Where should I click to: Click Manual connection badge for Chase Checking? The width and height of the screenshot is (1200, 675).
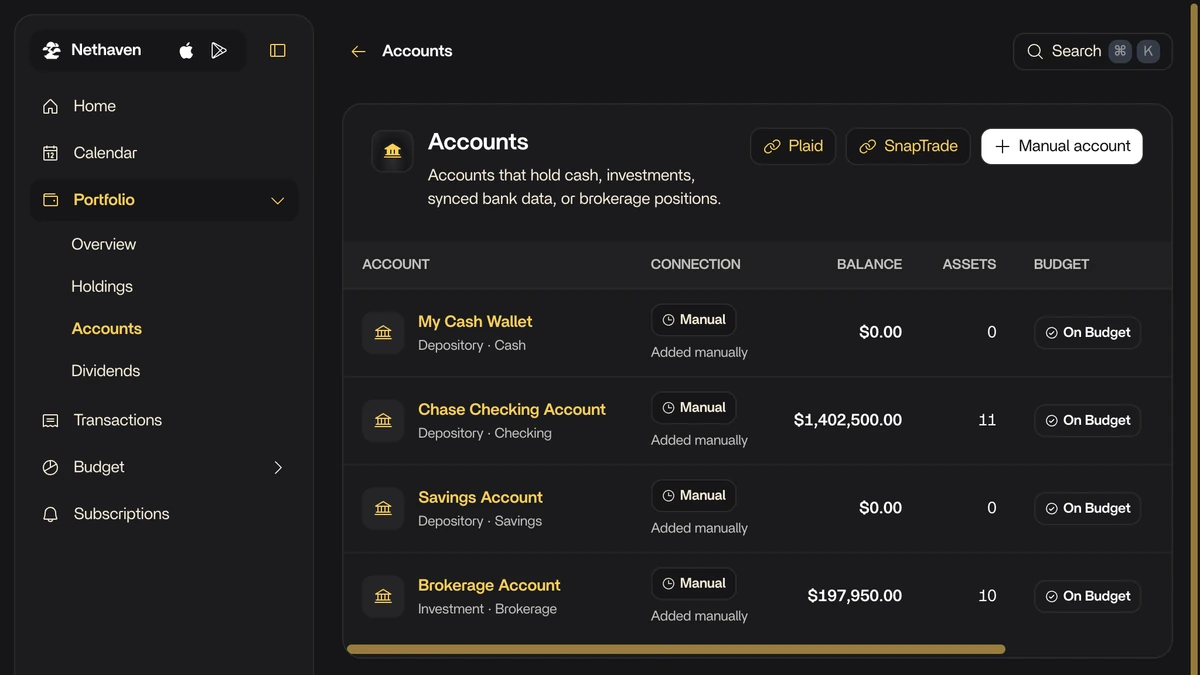[x=694, y=408]
